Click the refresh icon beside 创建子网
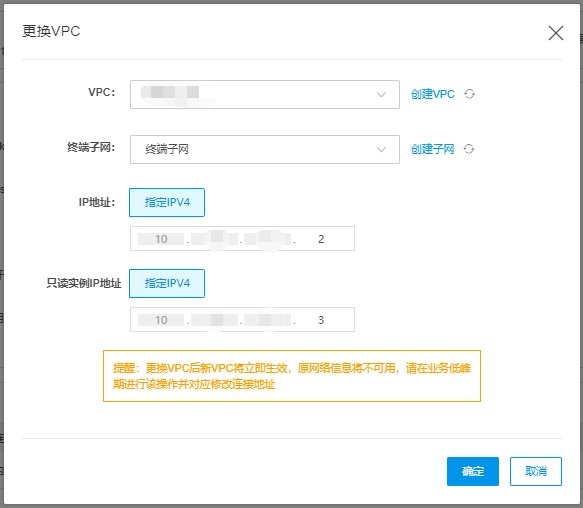Image resolution: width=583 pixels, height=508 pixels. [x=468, y=149]
